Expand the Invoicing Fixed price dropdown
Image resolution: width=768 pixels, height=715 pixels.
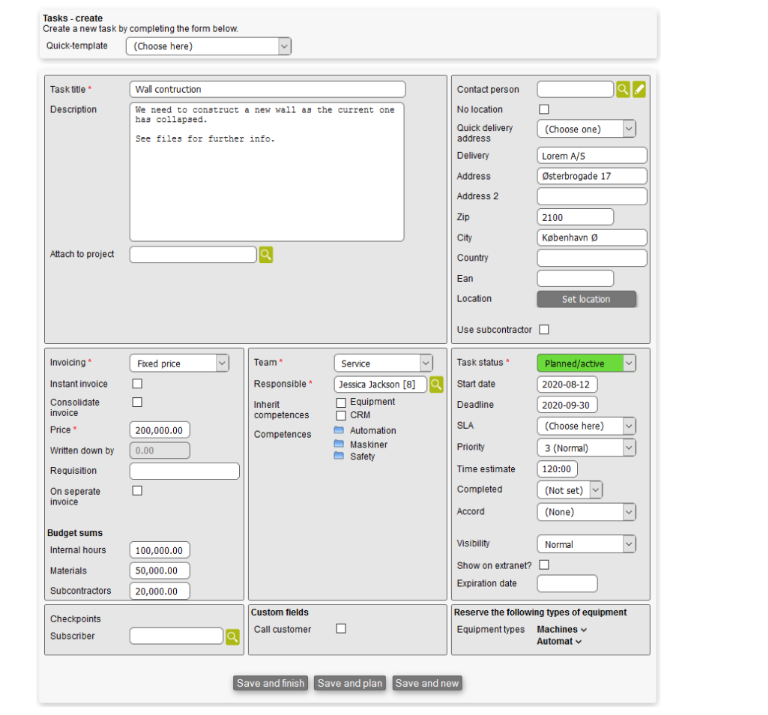[179, 364]
